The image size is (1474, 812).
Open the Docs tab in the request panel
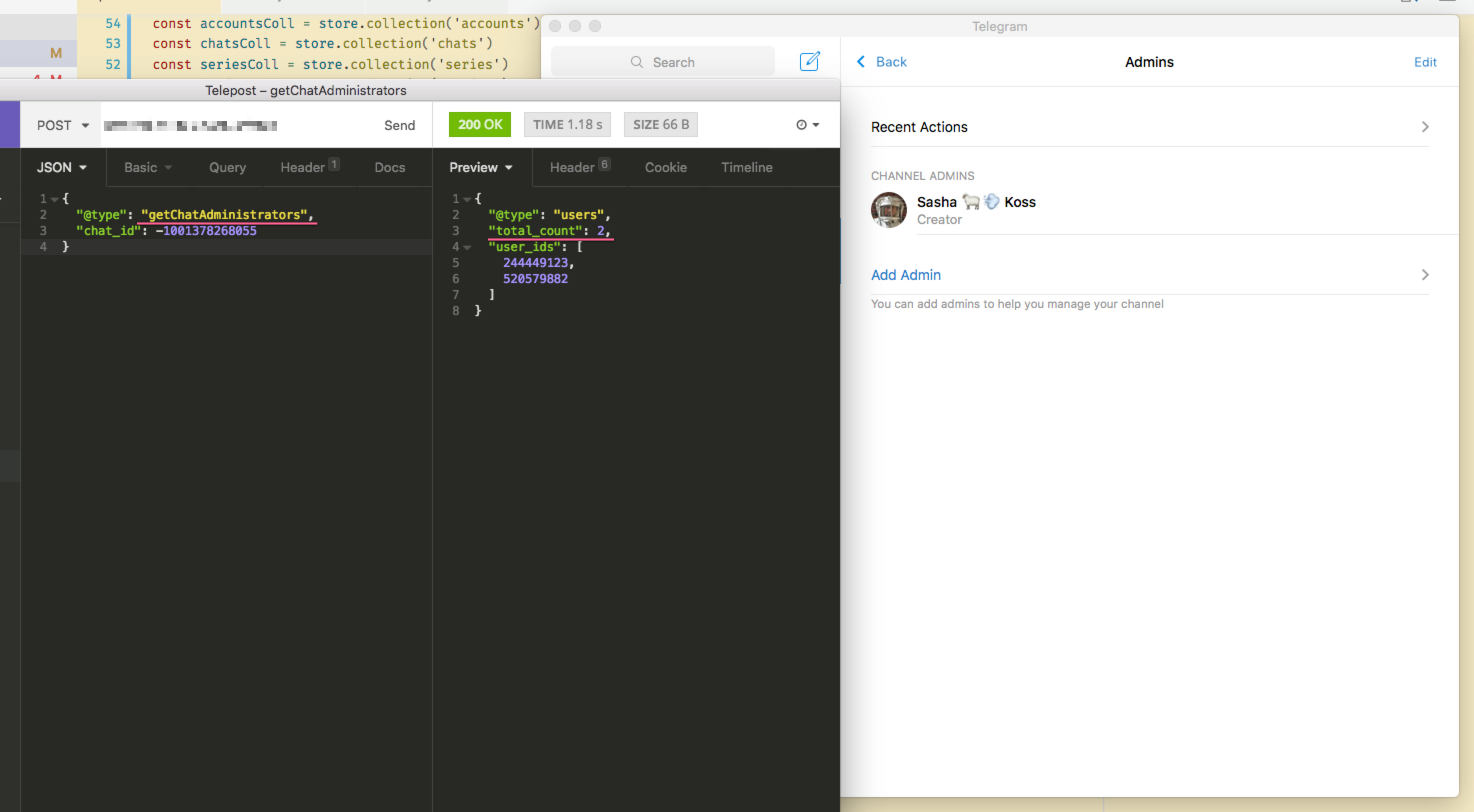point(390,167)
